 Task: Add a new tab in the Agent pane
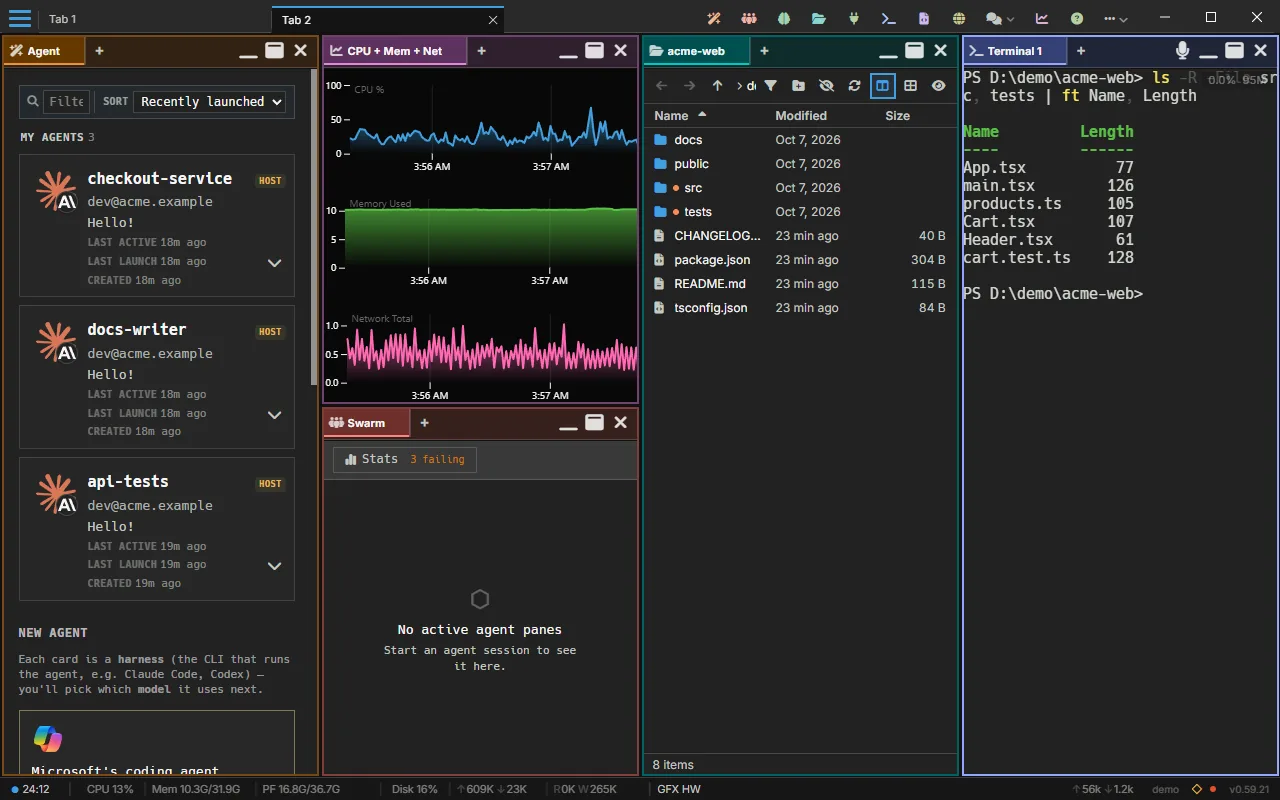pyautogui.click(x=99, y=51)
